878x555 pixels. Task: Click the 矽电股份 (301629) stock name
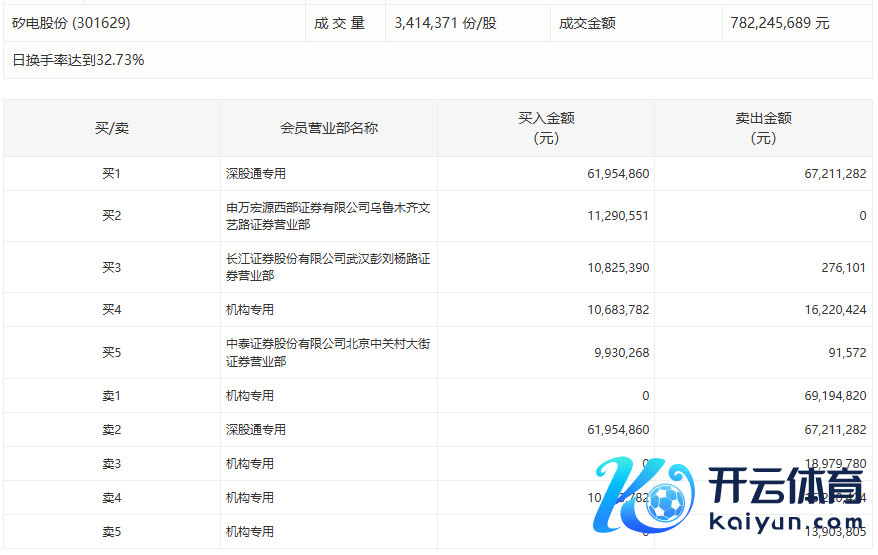[71, 22]
